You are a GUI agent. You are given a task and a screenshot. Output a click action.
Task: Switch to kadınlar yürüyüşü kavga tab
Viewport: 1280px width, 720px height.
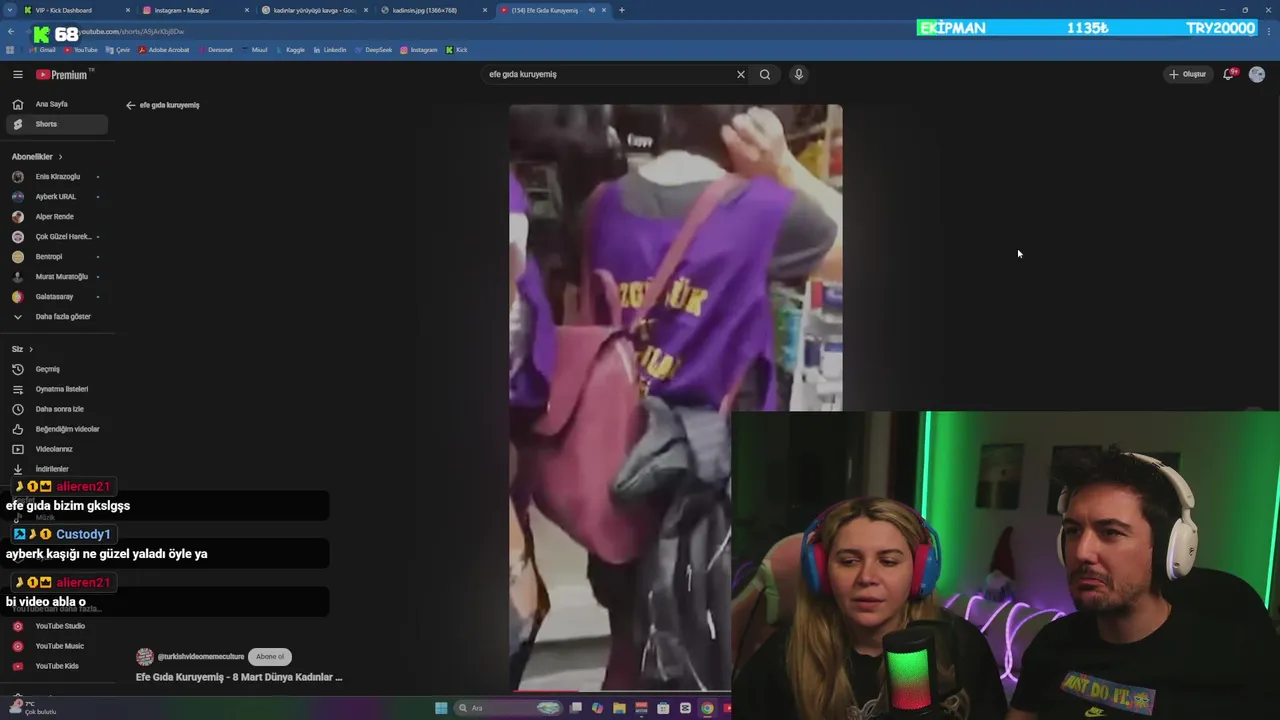[x=314, y=10]
